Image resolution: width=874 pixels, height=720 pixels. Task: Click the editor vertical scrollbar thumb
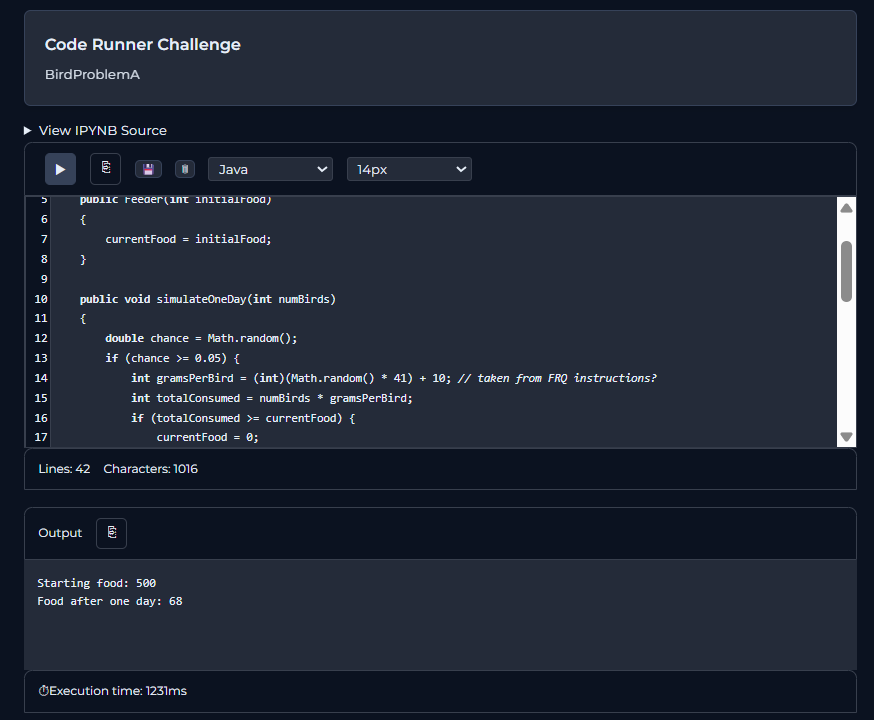point(846,270)
